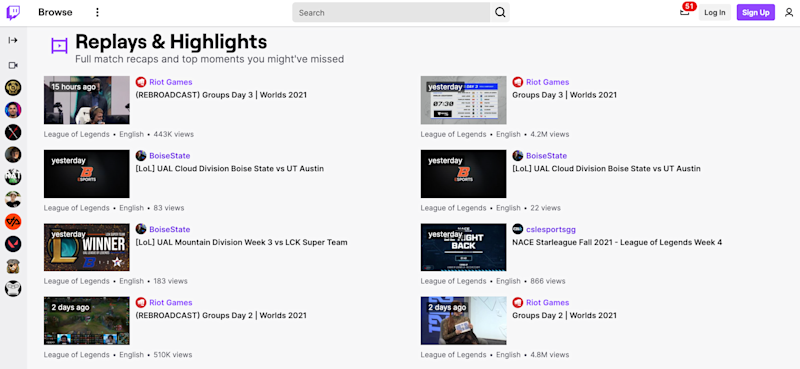Click League of Legends tag under 510K views video
800x369 pixels.
(x=77, y=355)
